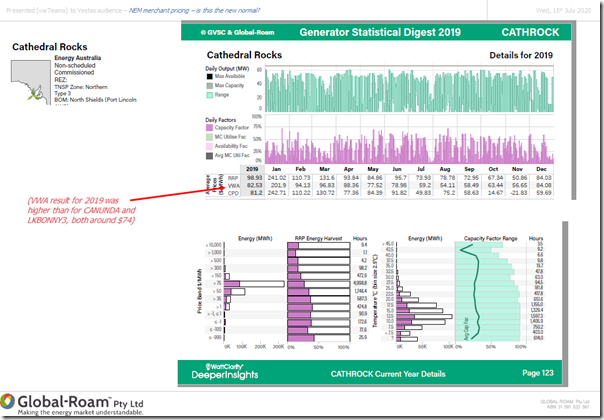This screenshot has width=604, height=420.
Task: Click the -21.83 November CPD cell
Action: (518, 193)
